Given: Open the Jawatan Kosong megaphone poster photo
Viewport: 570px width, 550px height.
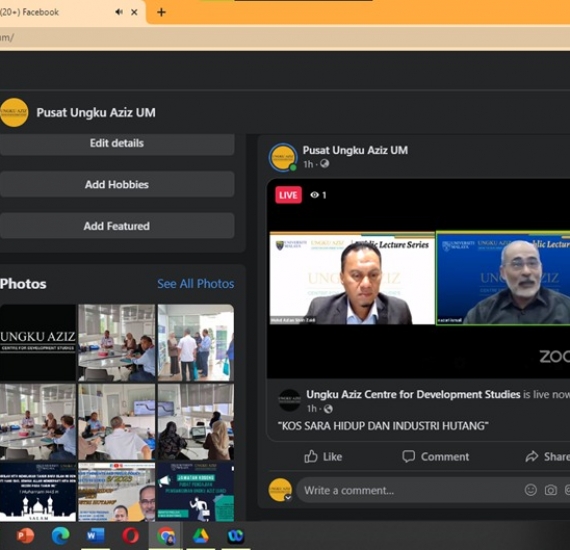Looking at the screenshot, I should point(196,492).
